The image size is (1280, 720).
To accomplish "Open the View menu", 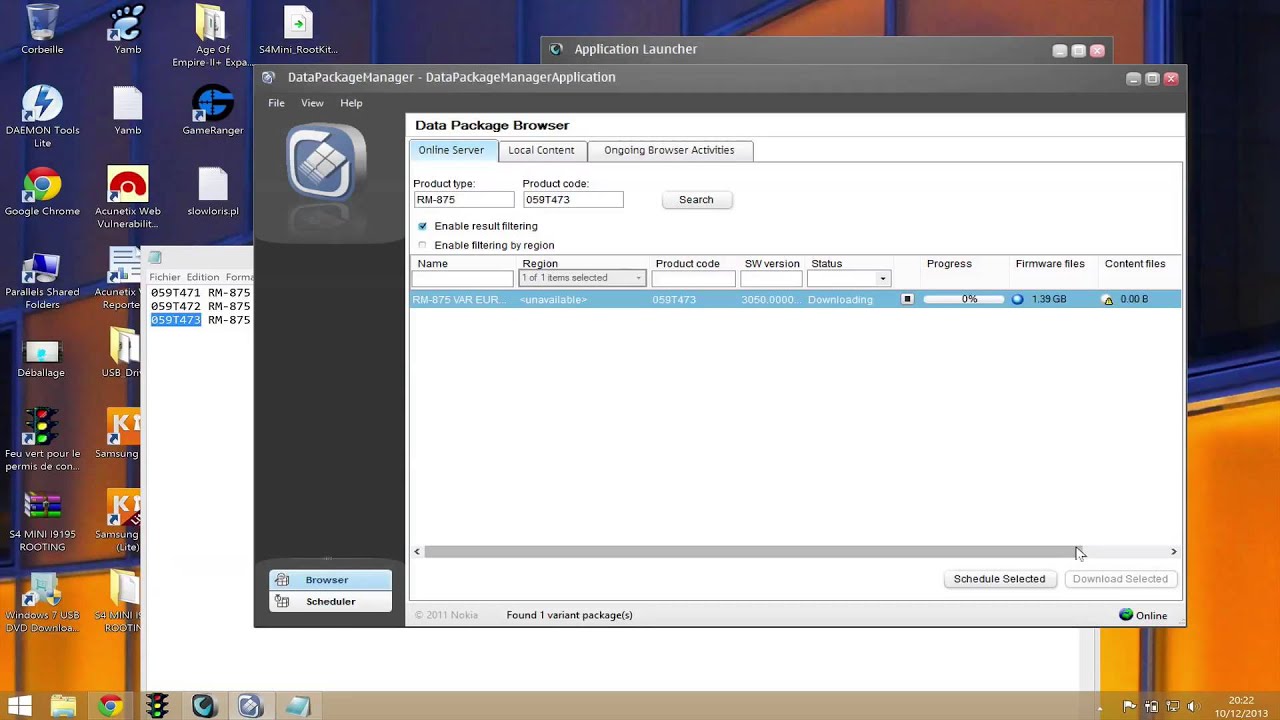I will pyautogui.click(x=312, y=103).
